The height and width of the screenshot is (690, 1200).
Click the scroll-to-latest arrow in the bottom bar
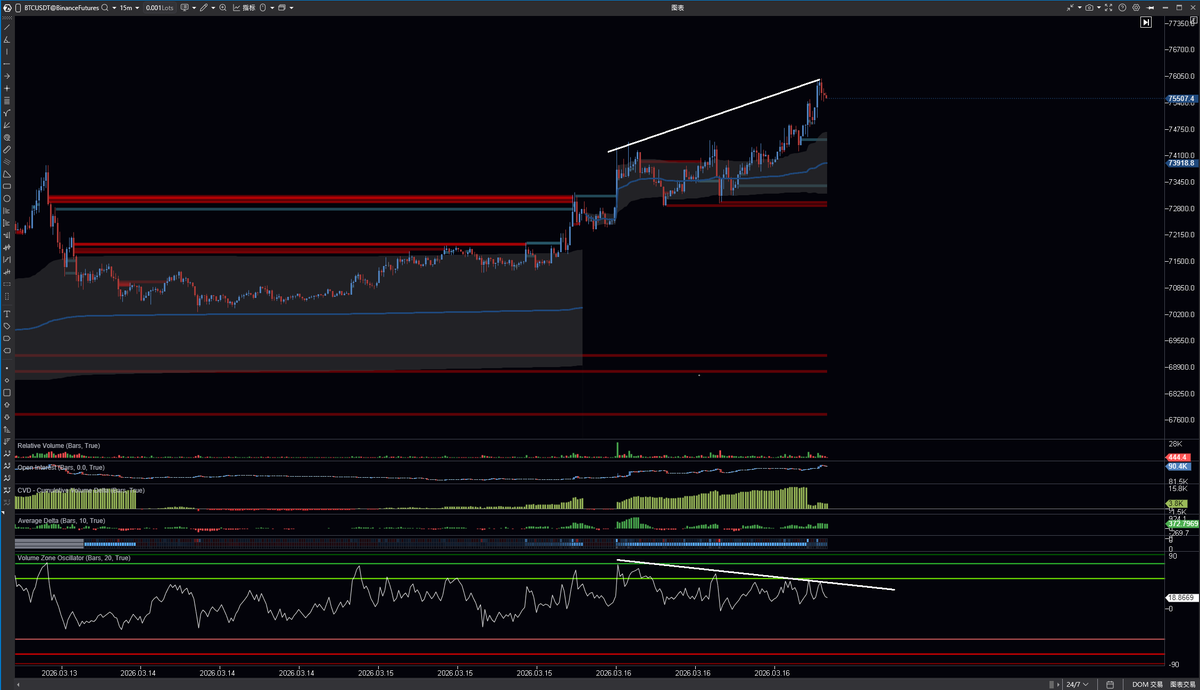[x=1058, y=684]
